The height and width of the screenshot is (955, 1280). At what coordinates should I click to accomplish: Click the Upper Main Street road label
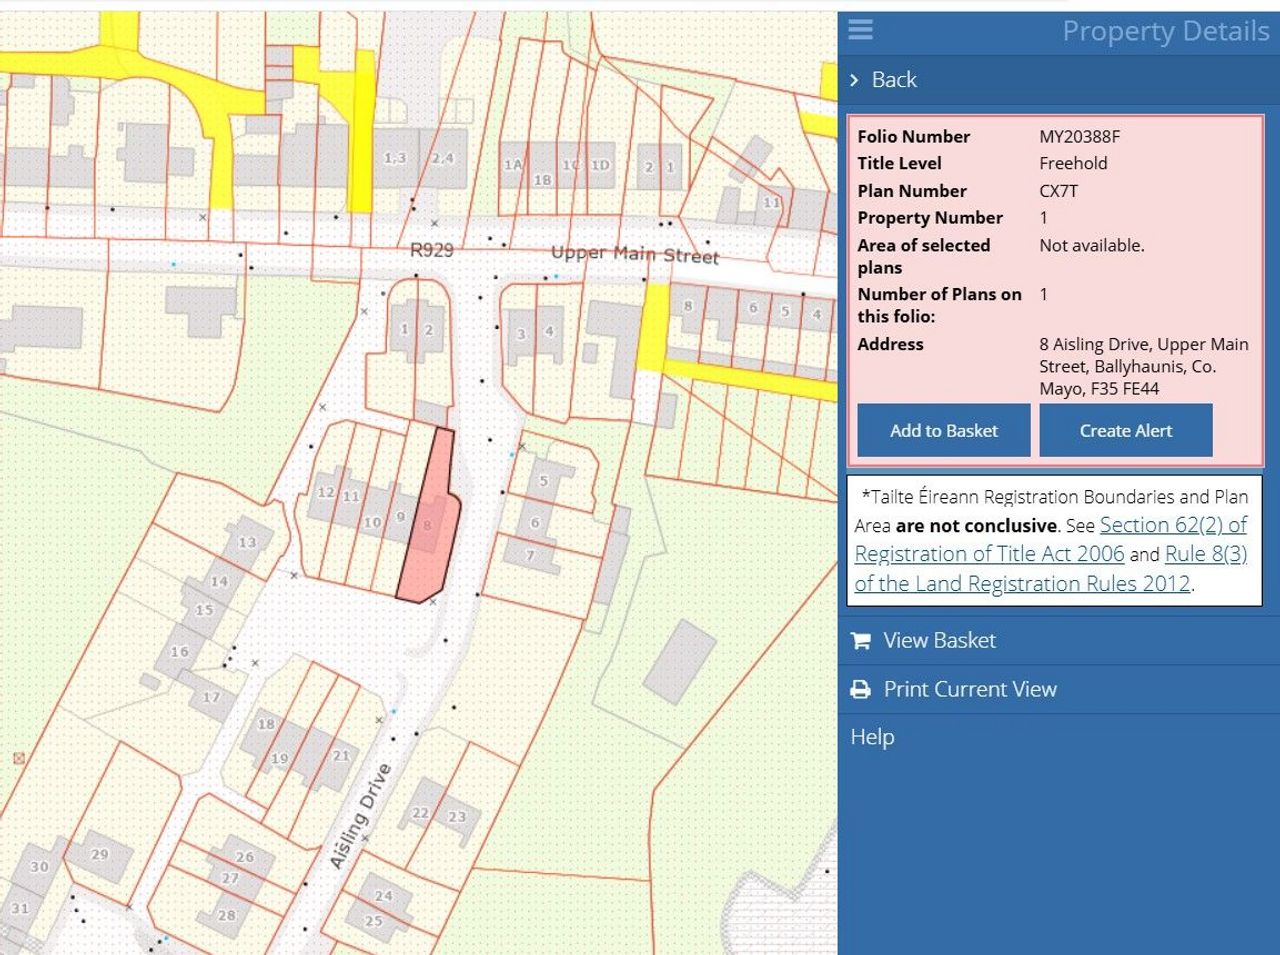coord(635,254)
